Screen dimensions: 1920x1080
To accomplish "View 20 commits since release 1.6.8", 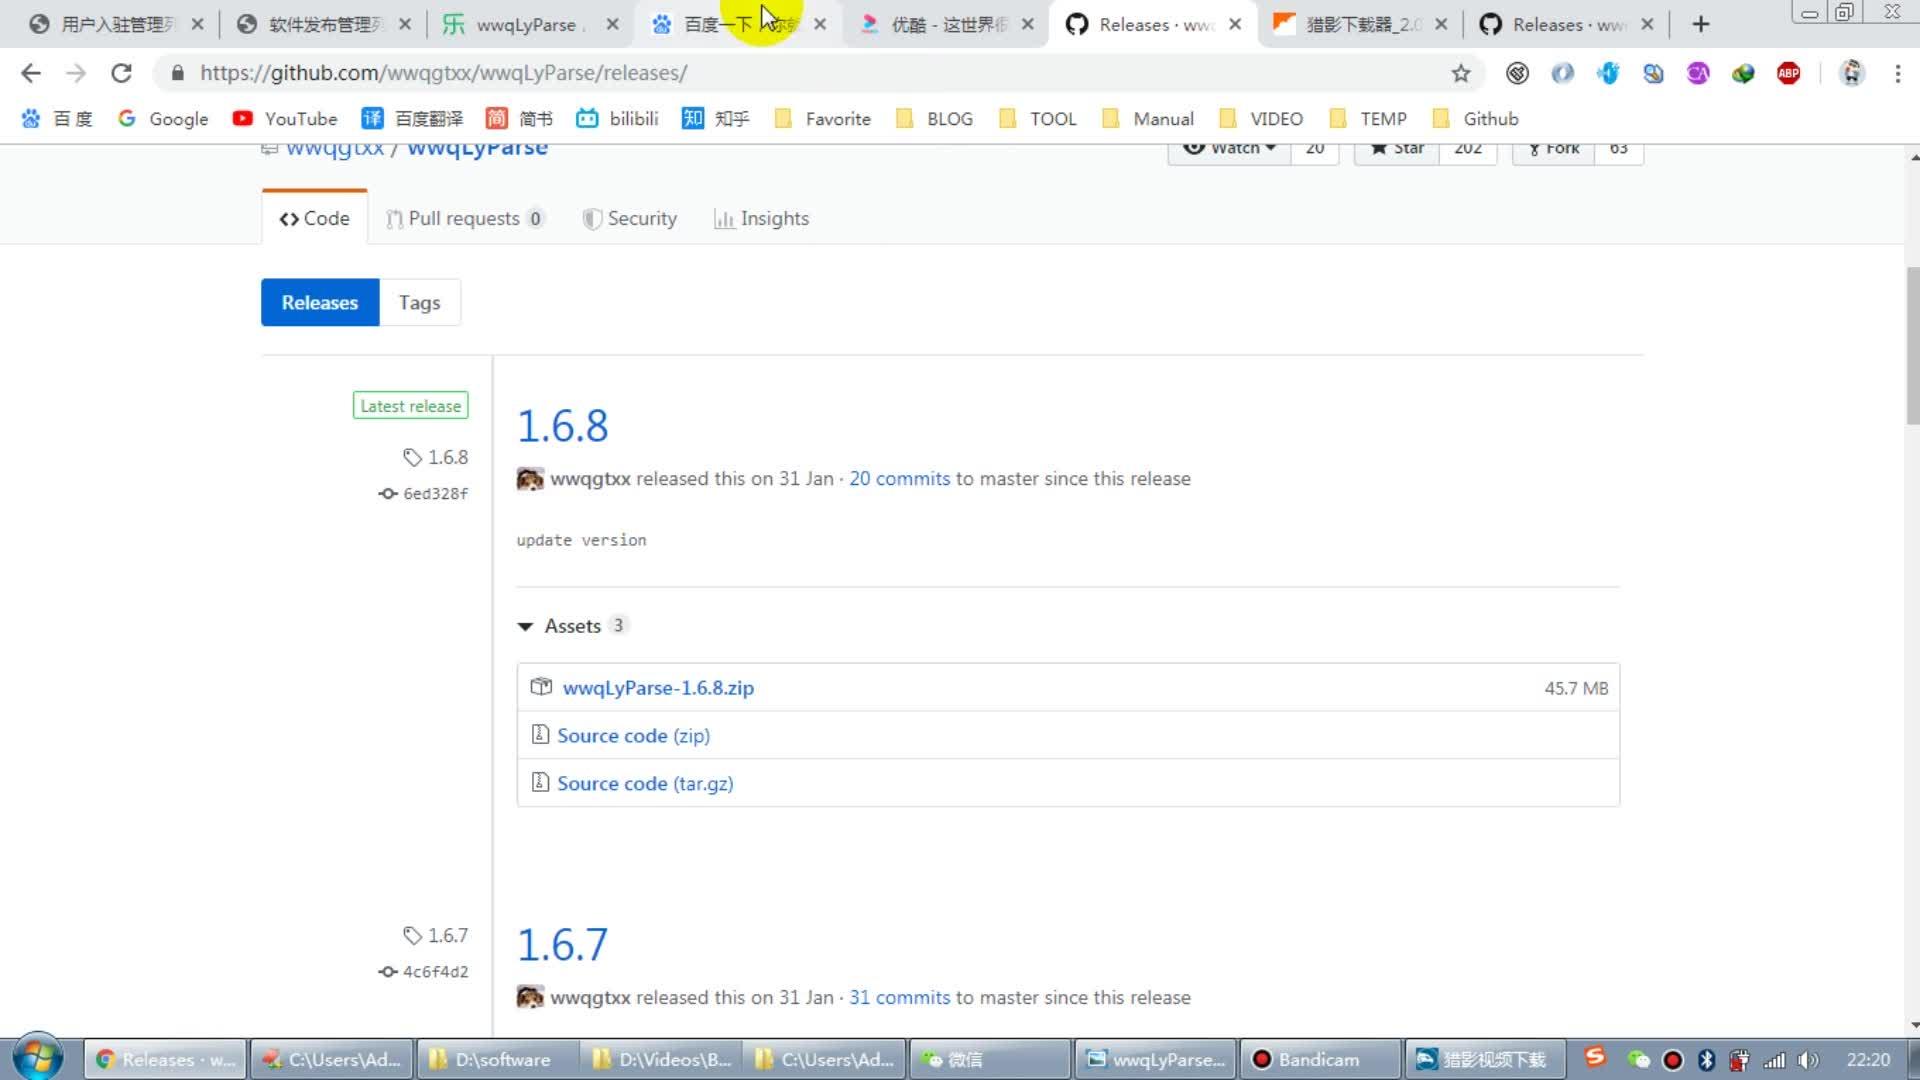I will [899, 478].
